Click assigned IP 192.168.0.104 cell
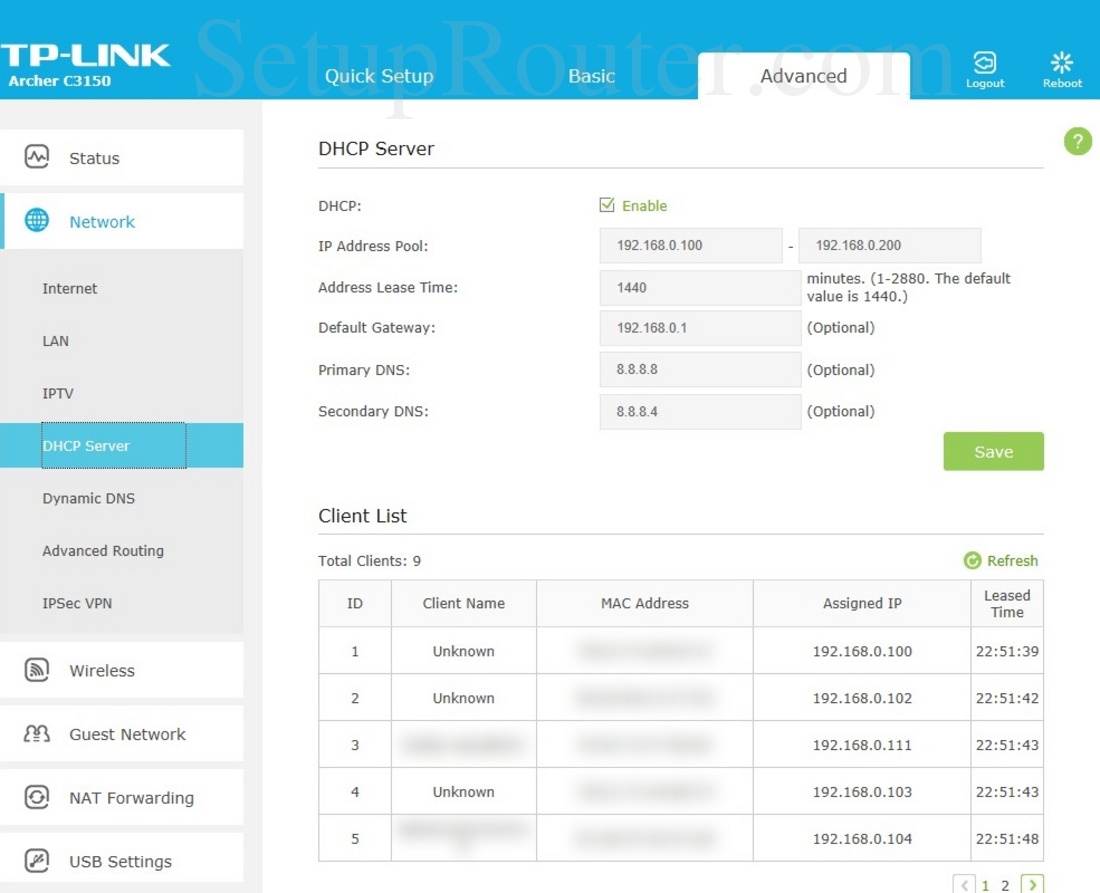Screen dimensions: 1100x893 click(x=862, y=839)
